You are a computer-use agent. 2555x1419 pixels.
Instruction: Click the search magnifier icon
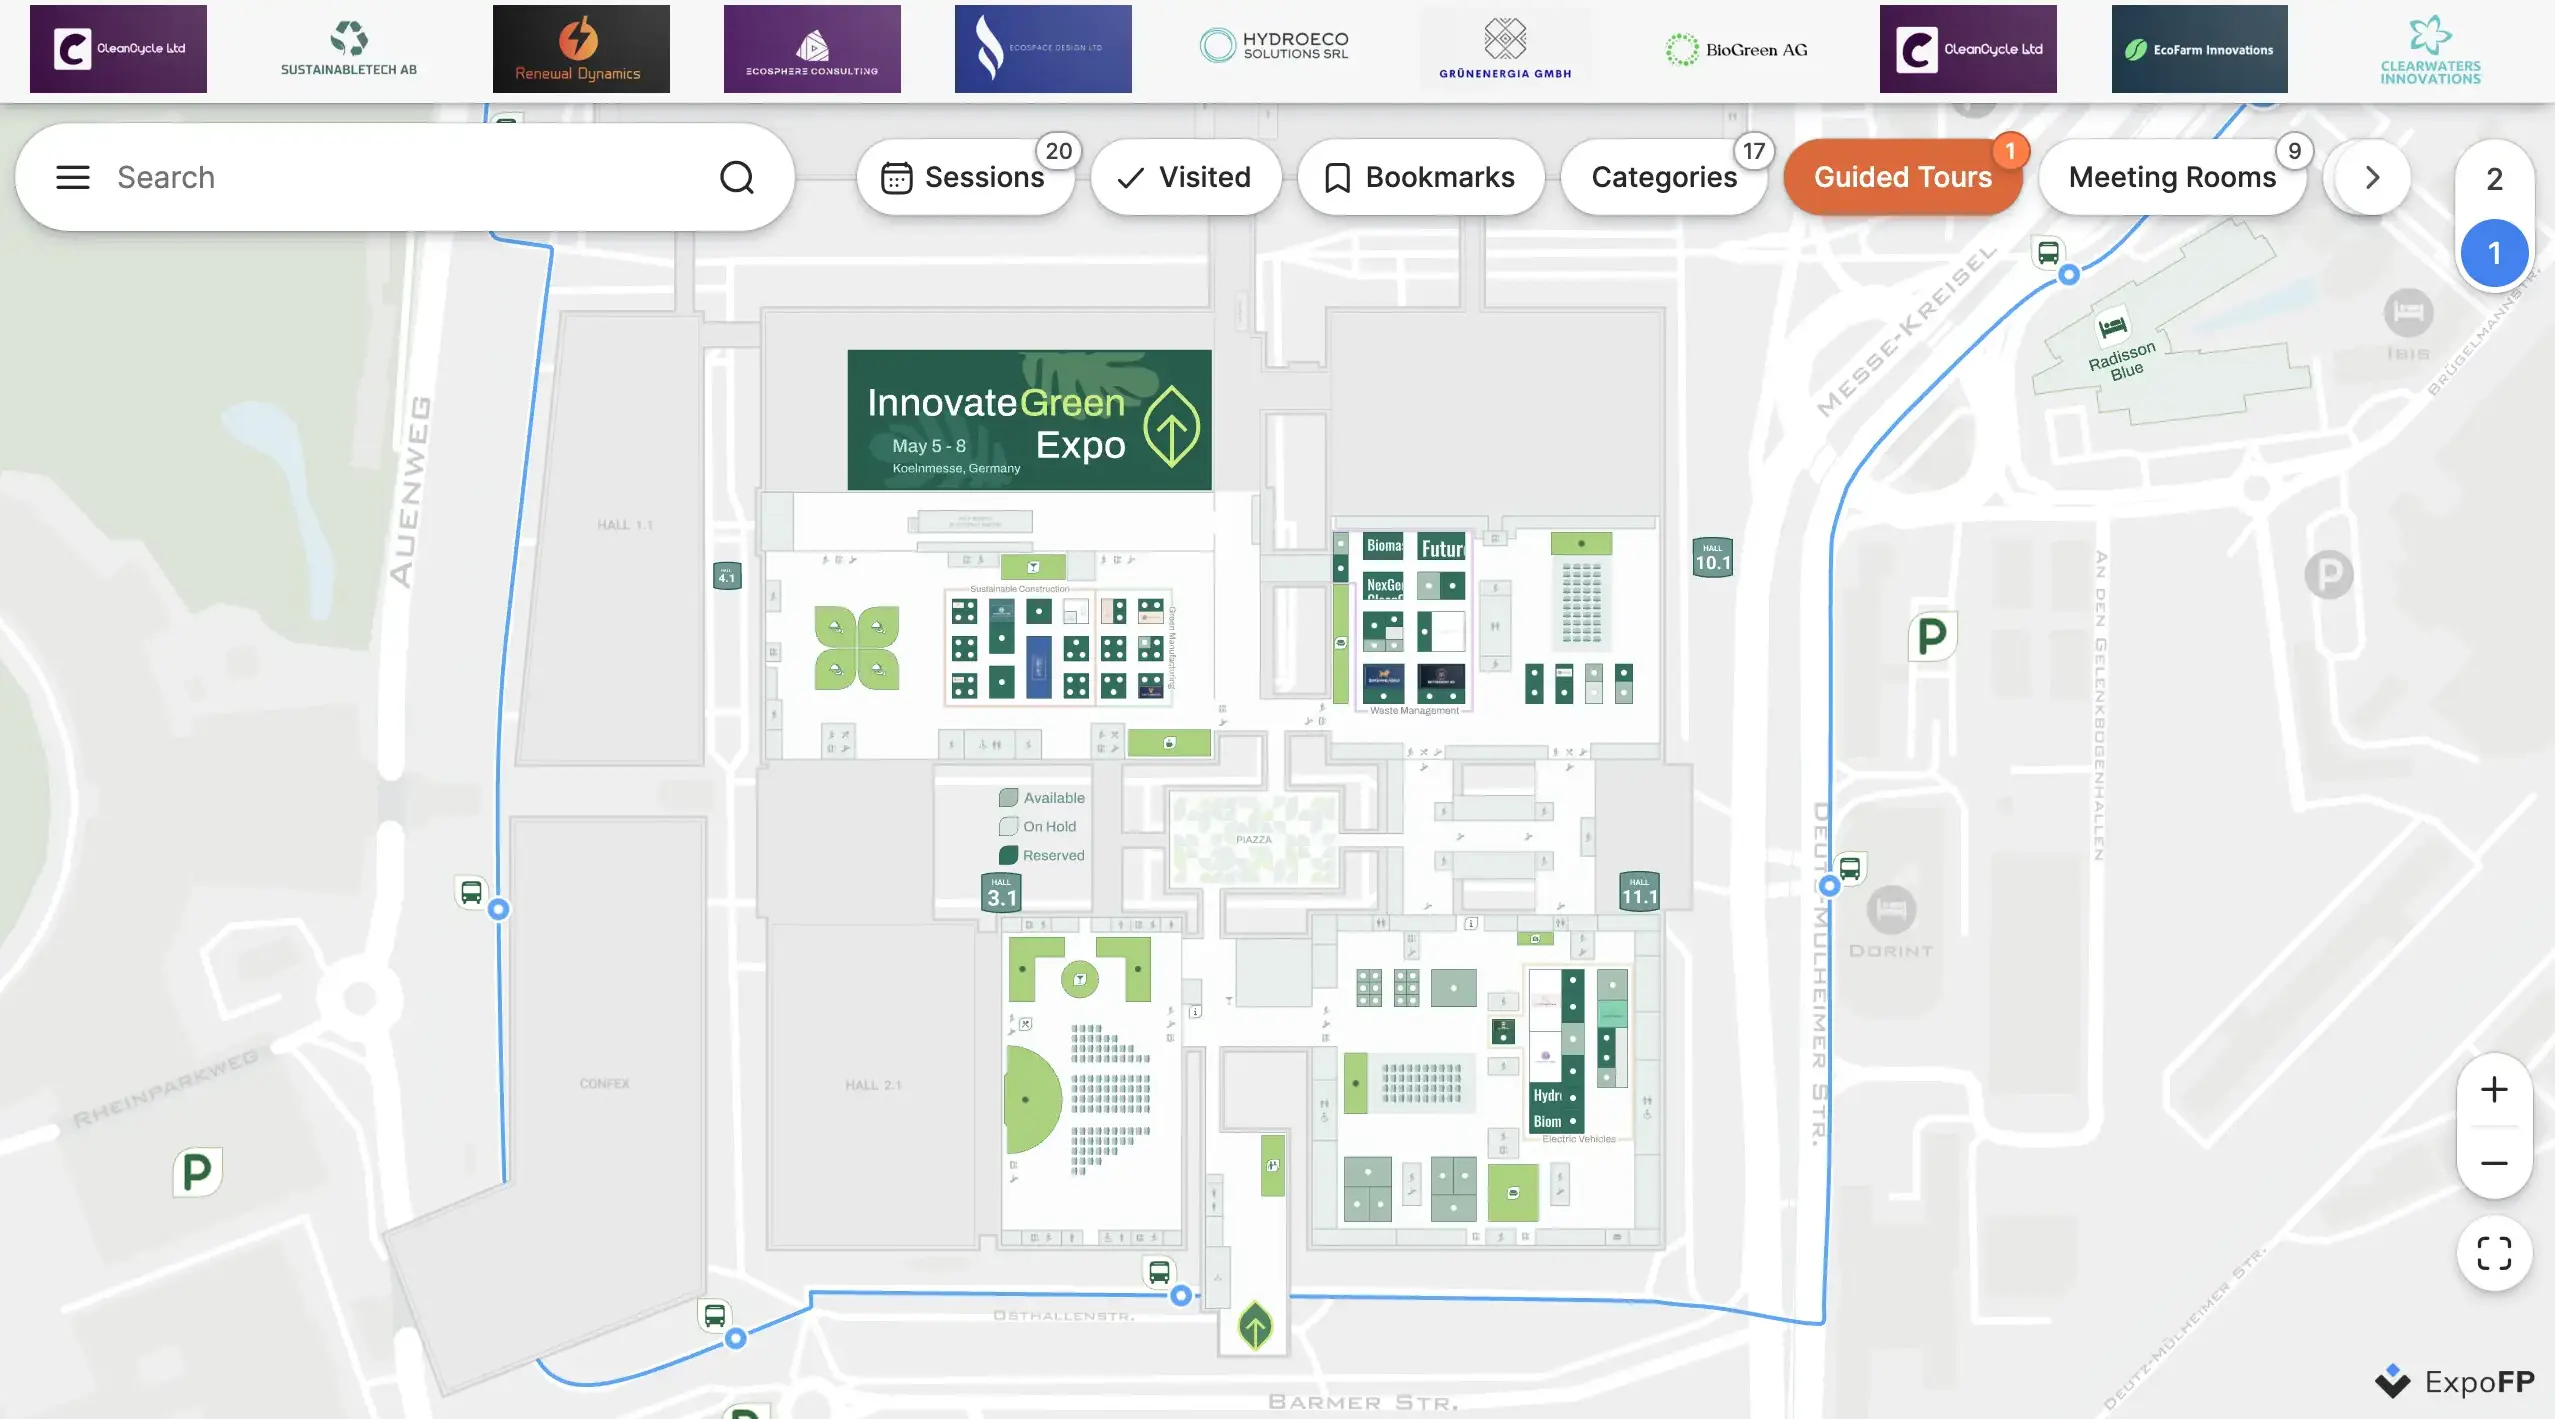tap(737, 178)
